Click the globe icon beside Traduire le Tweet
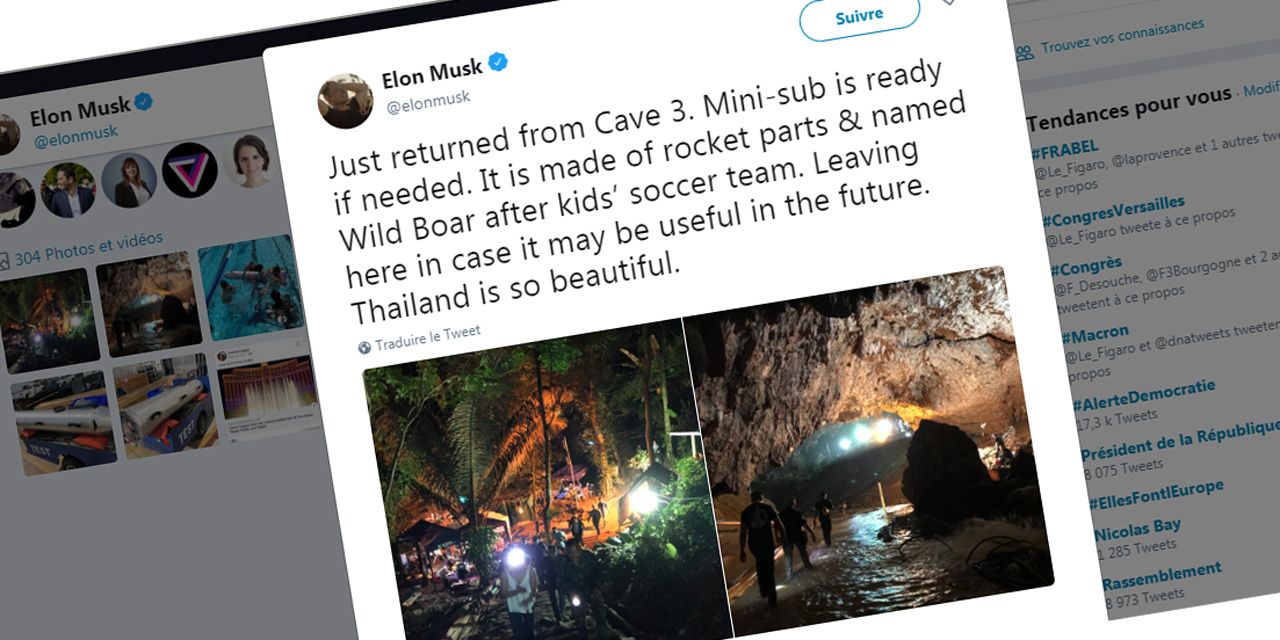 pyautogui.click(x=365, y=347)
